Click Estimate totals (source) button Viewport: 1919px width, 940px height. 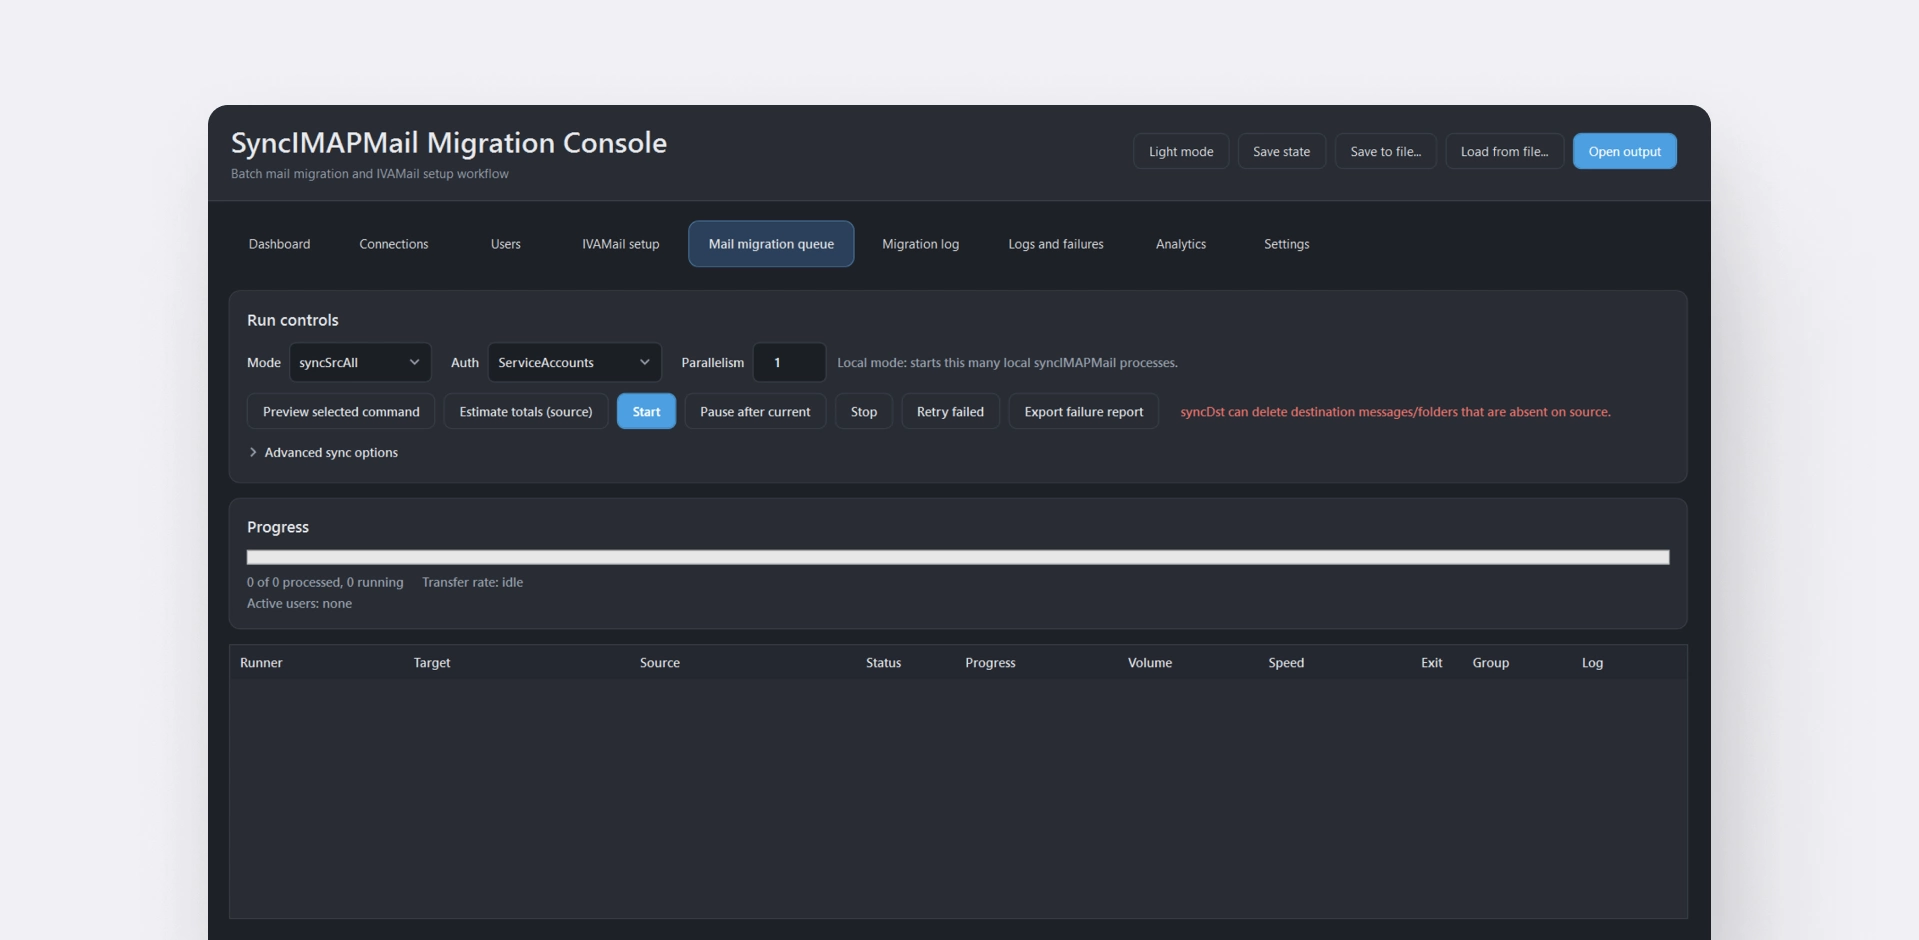(525, 411)
